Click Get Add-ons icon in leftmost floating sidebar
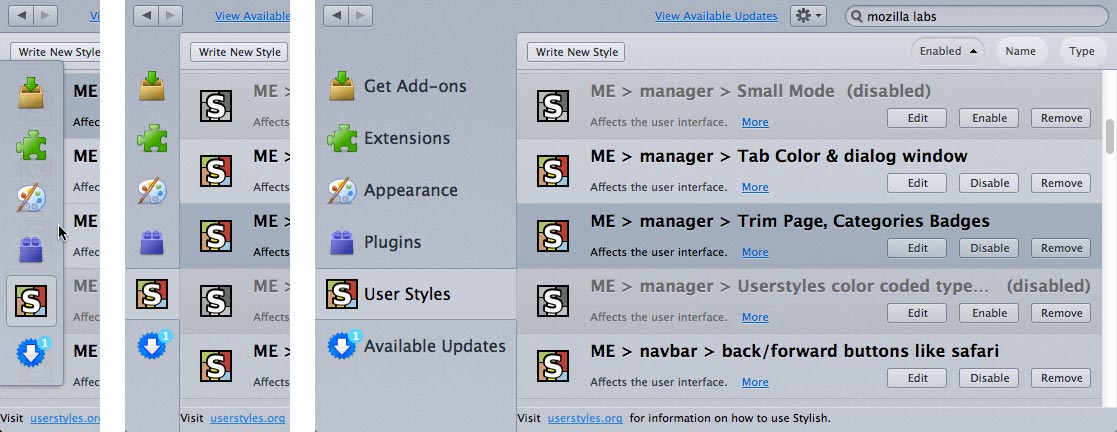The height and width of the screenshot is (432, 1117). [31, 92]
